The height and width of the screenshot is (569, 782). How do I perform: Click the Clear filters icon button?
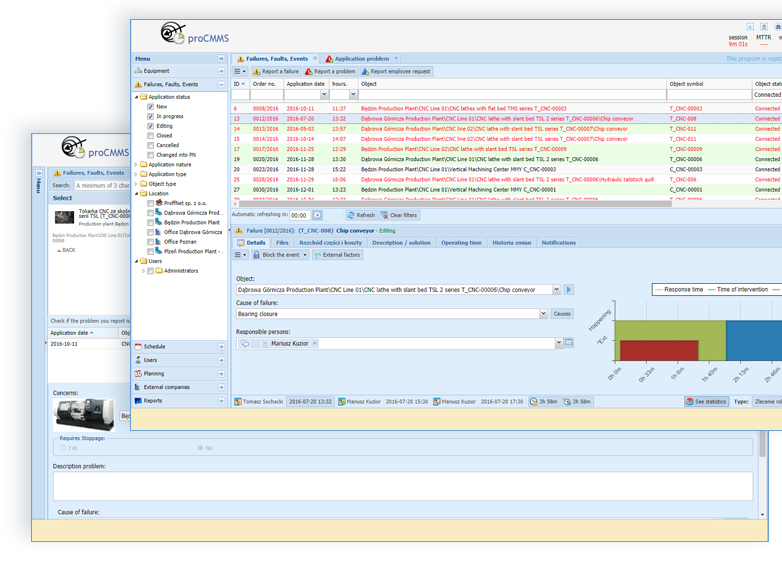(x=399, y=215)
